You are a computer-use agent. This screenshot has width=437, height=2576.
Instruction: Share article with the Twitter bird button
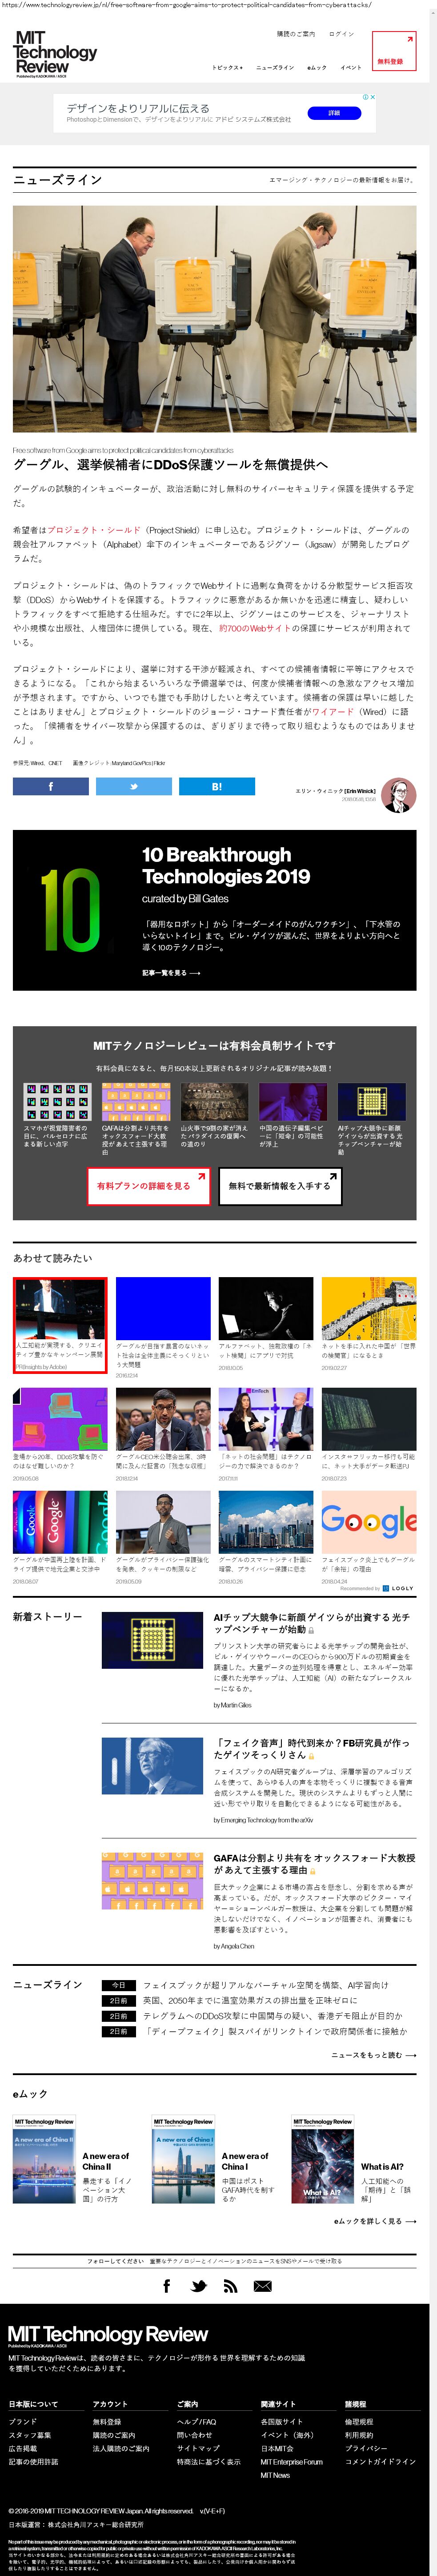click(x=133, y=786)
